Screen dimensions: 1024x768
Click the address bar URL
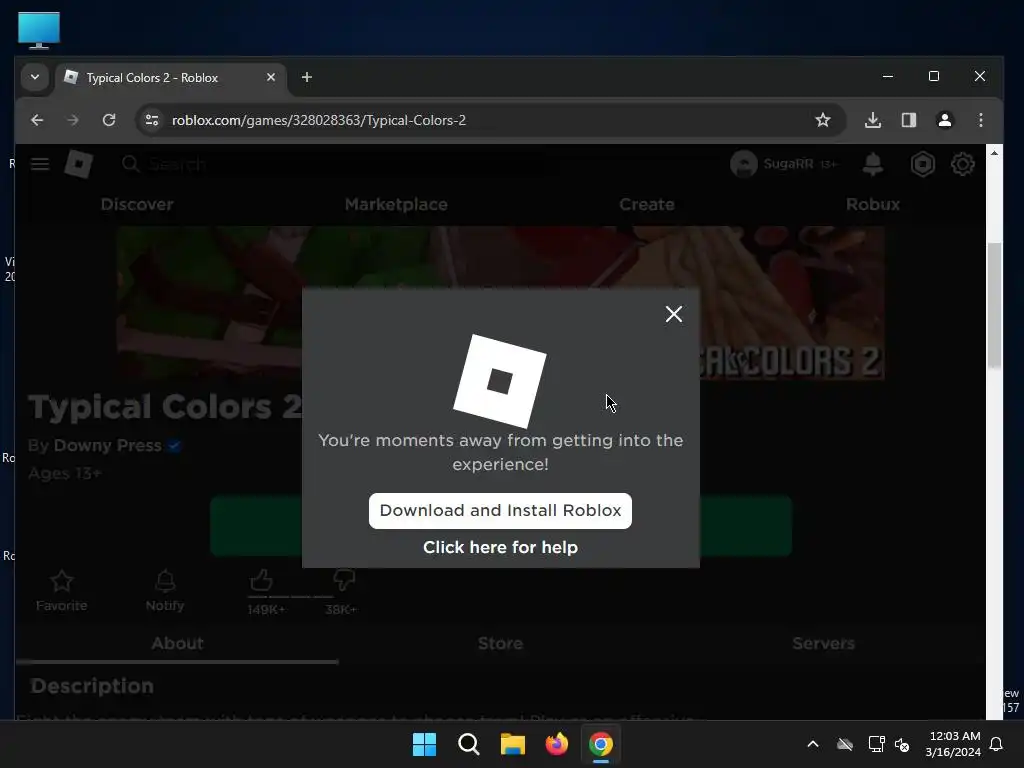tap(319, 120)
